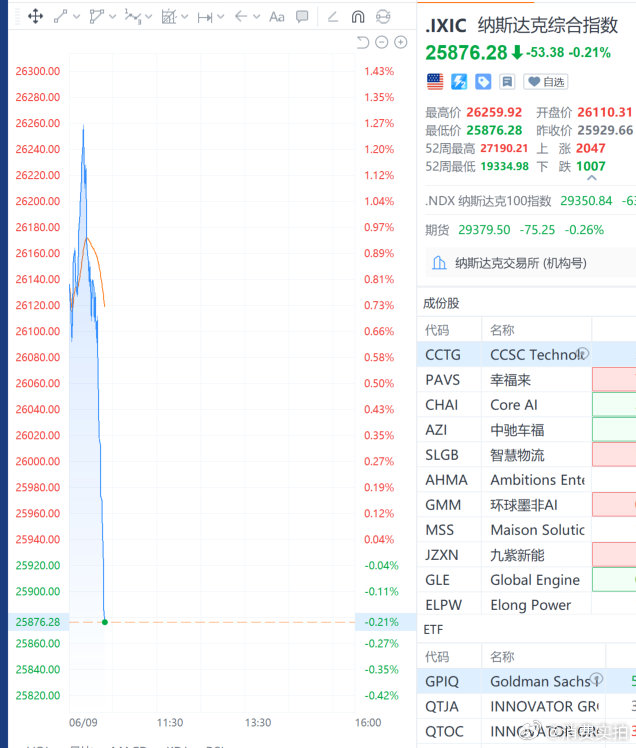Select the wave count drawing tool
The width and height of the screenshot is (636, 748).
tap(133, 17)
